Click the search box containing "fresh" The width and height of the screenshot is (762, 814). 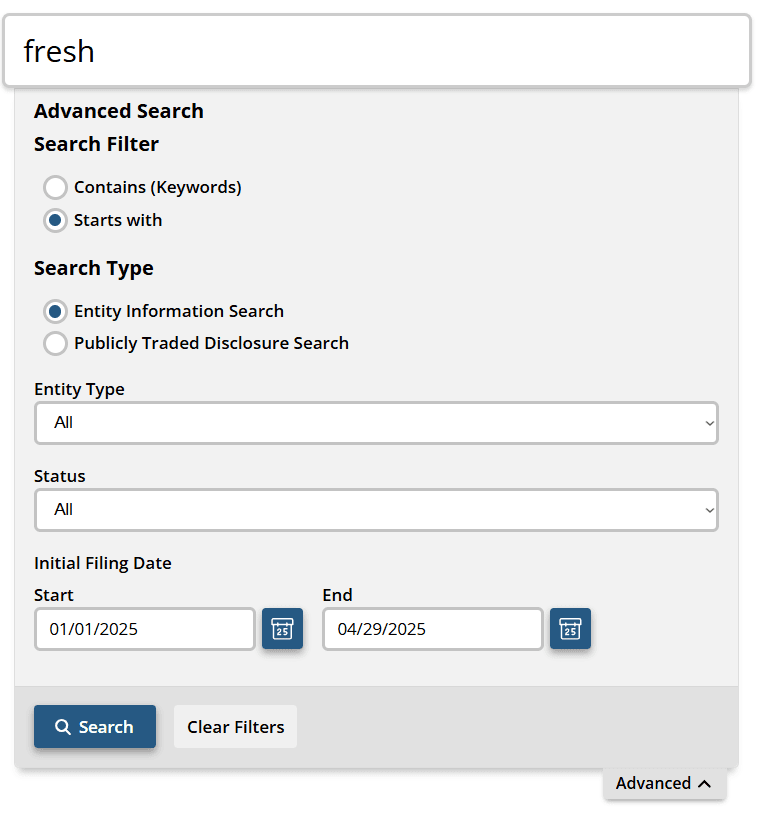[376, 51]
